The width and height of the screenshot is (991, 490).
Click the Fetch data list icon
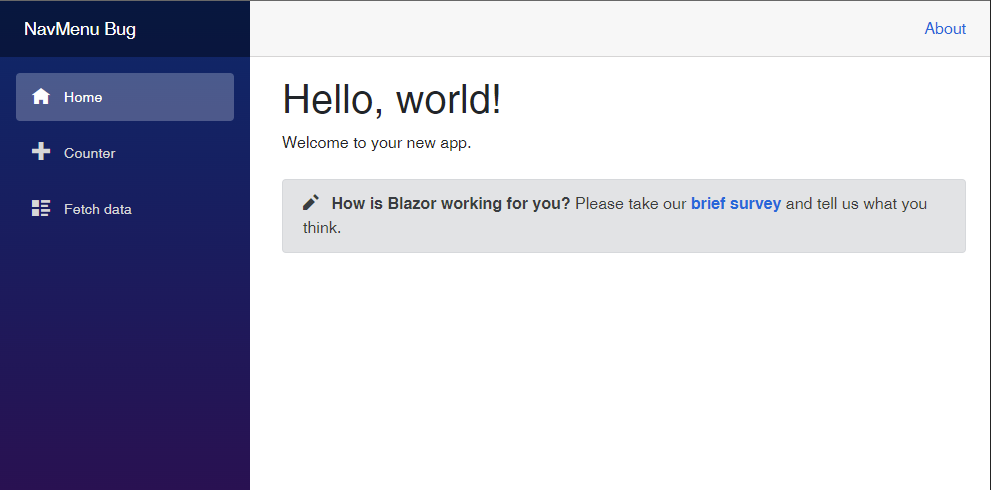point(41,209)
